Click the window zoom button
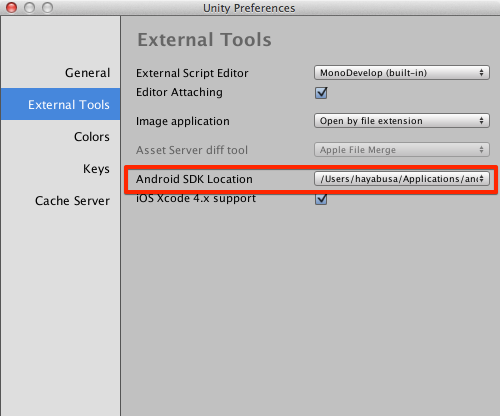 click(47, 7)
